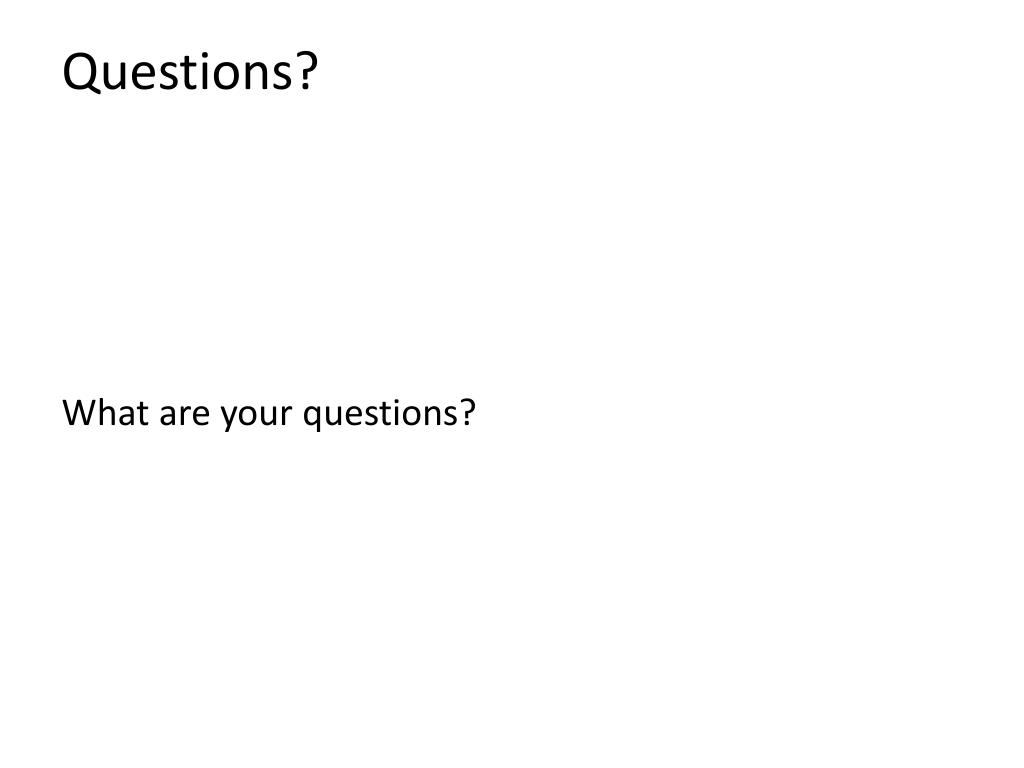Click the empty slide area under the body text

512,588
